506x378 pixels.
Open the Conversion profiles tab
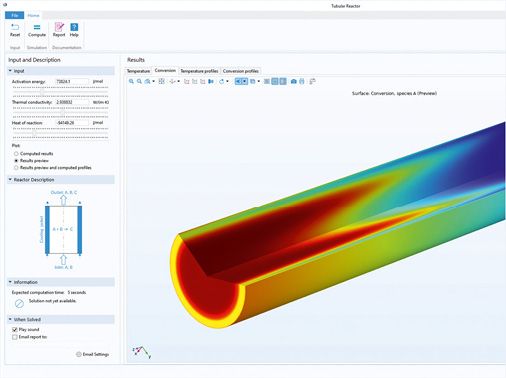[241, 71]
